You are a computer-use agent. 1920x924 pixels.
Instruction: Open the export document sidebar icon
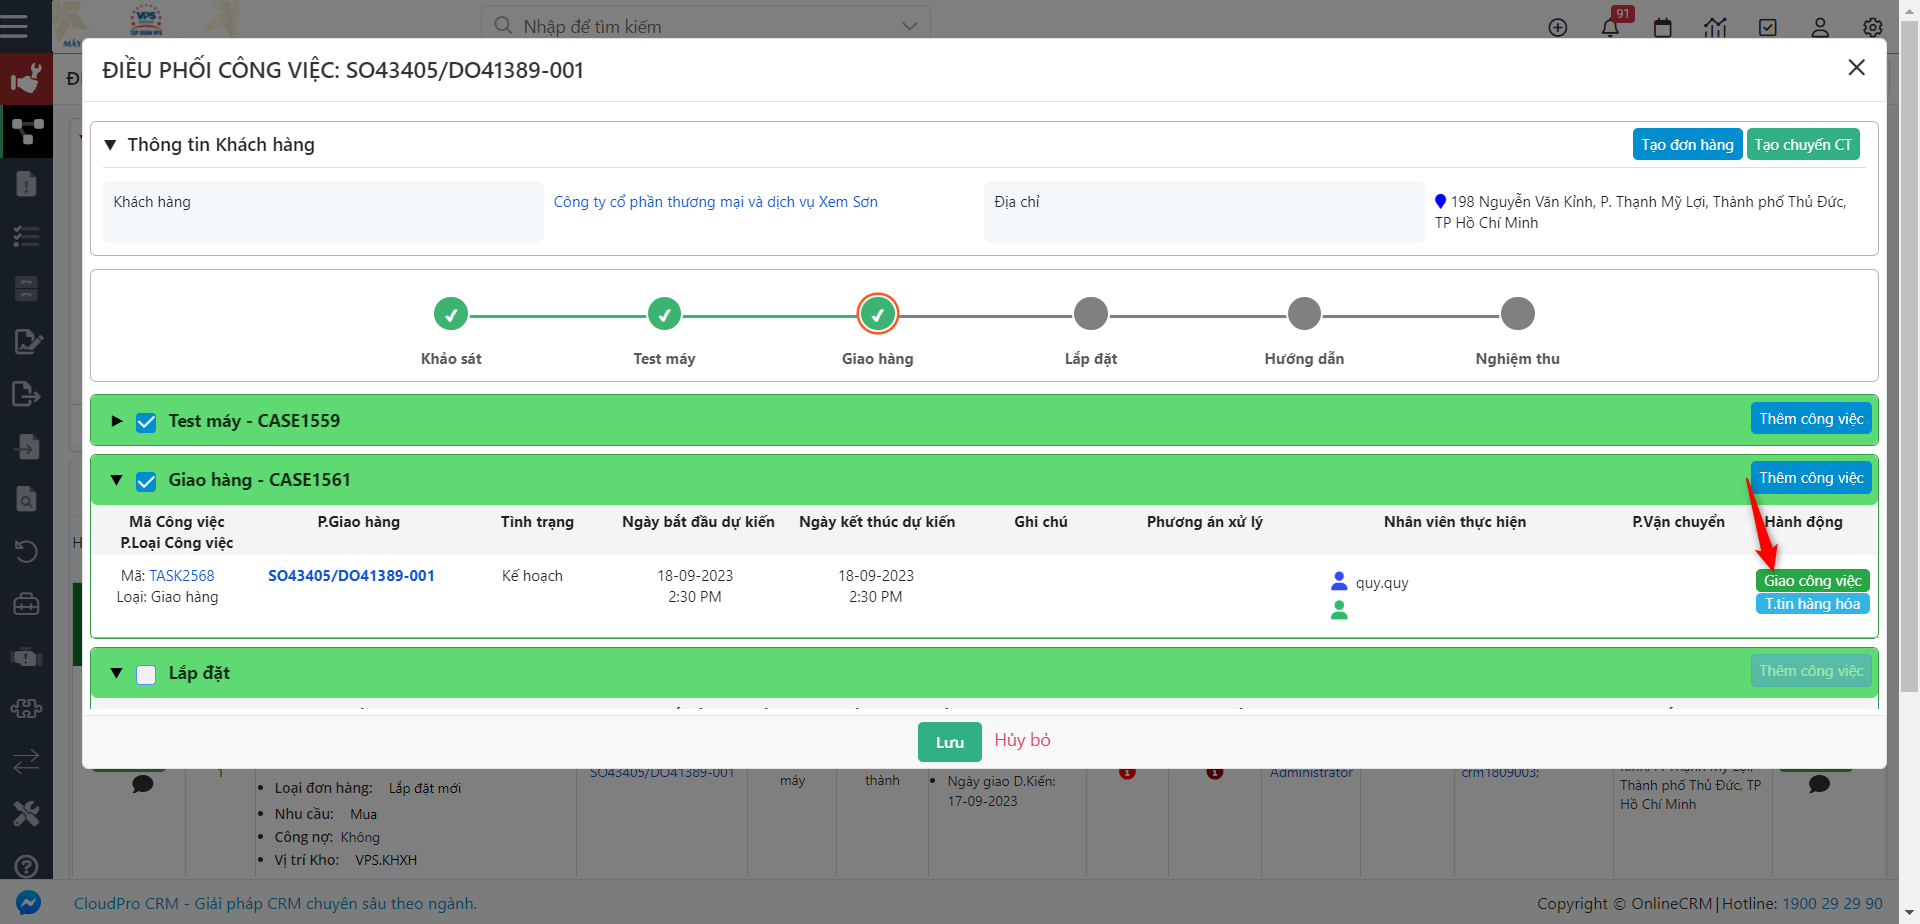click(x=26, y=394)
